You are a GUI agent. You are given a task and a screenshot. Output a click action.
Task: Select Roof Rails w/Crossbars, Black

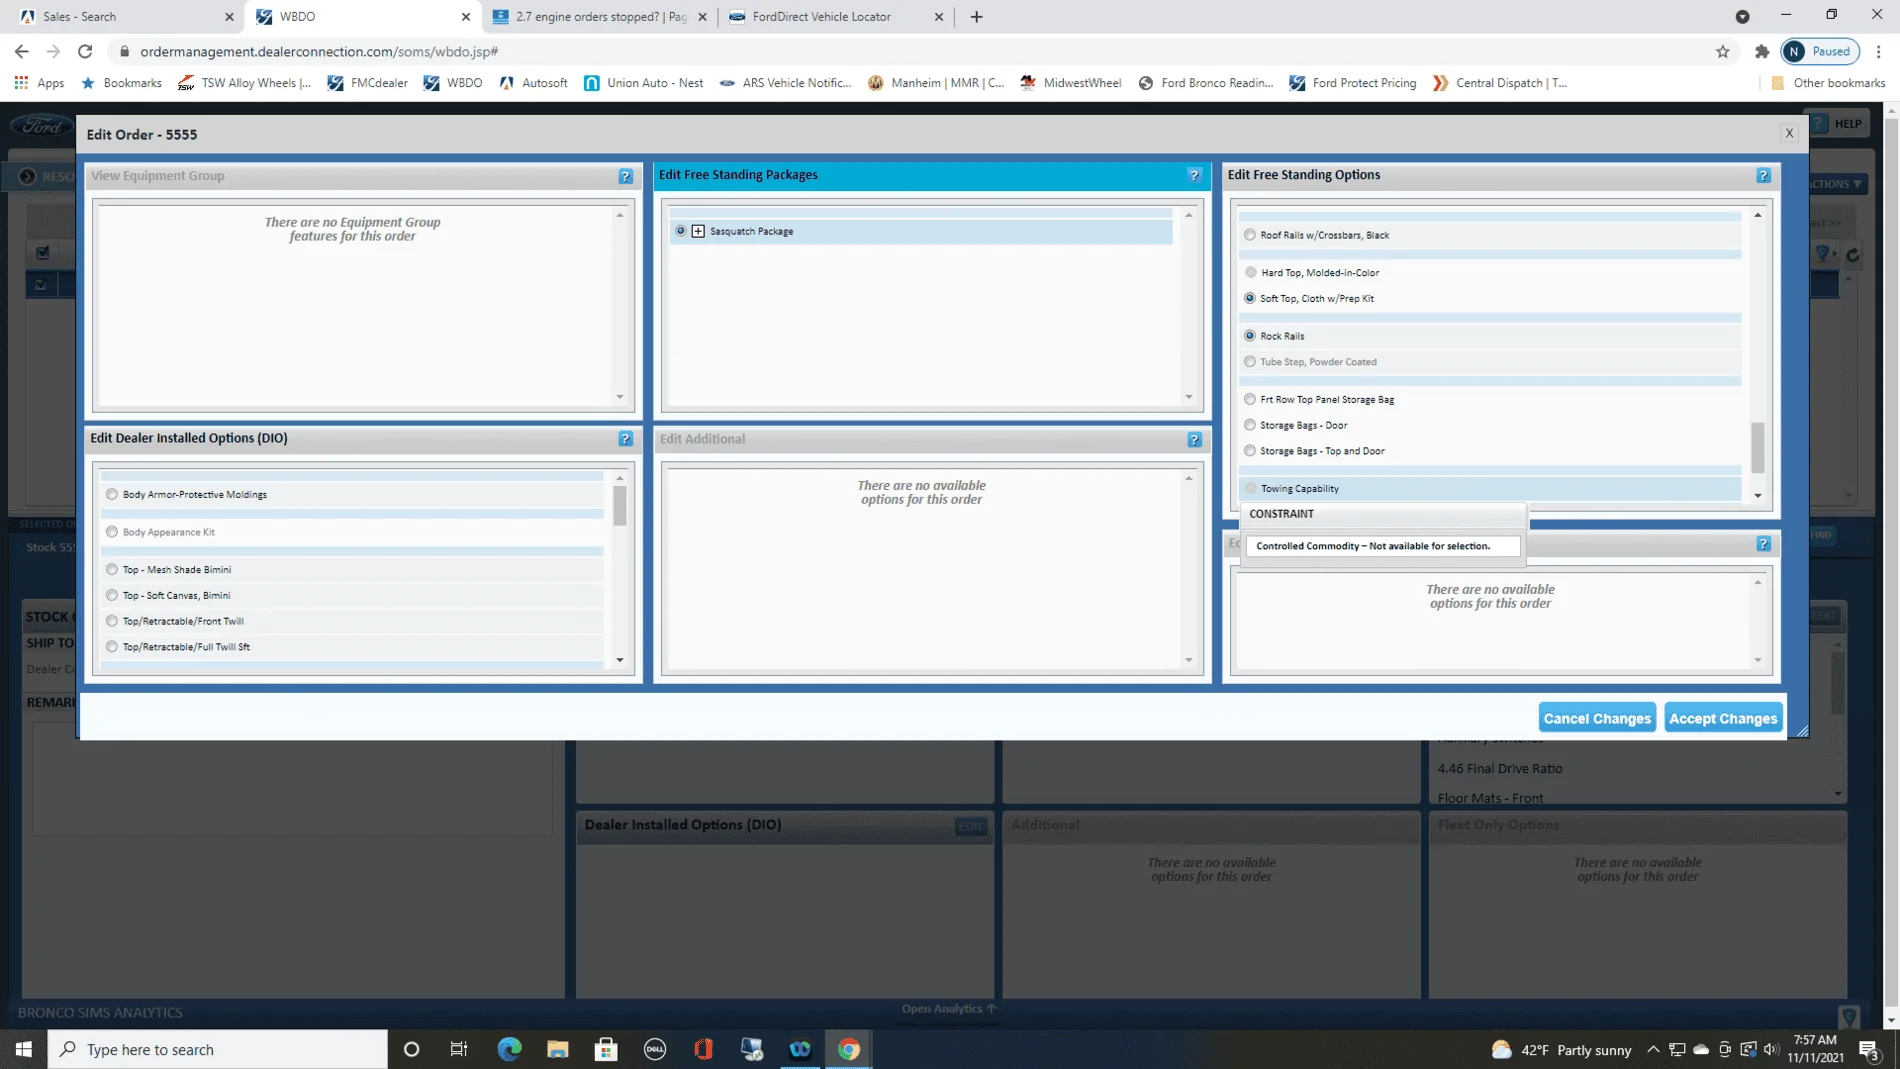(x=1250, y=235)
